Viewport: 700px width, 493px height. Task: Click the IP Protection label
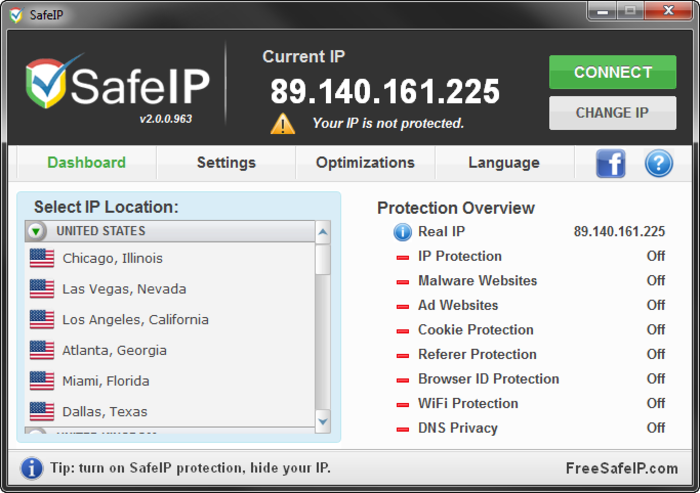[460, 256]
